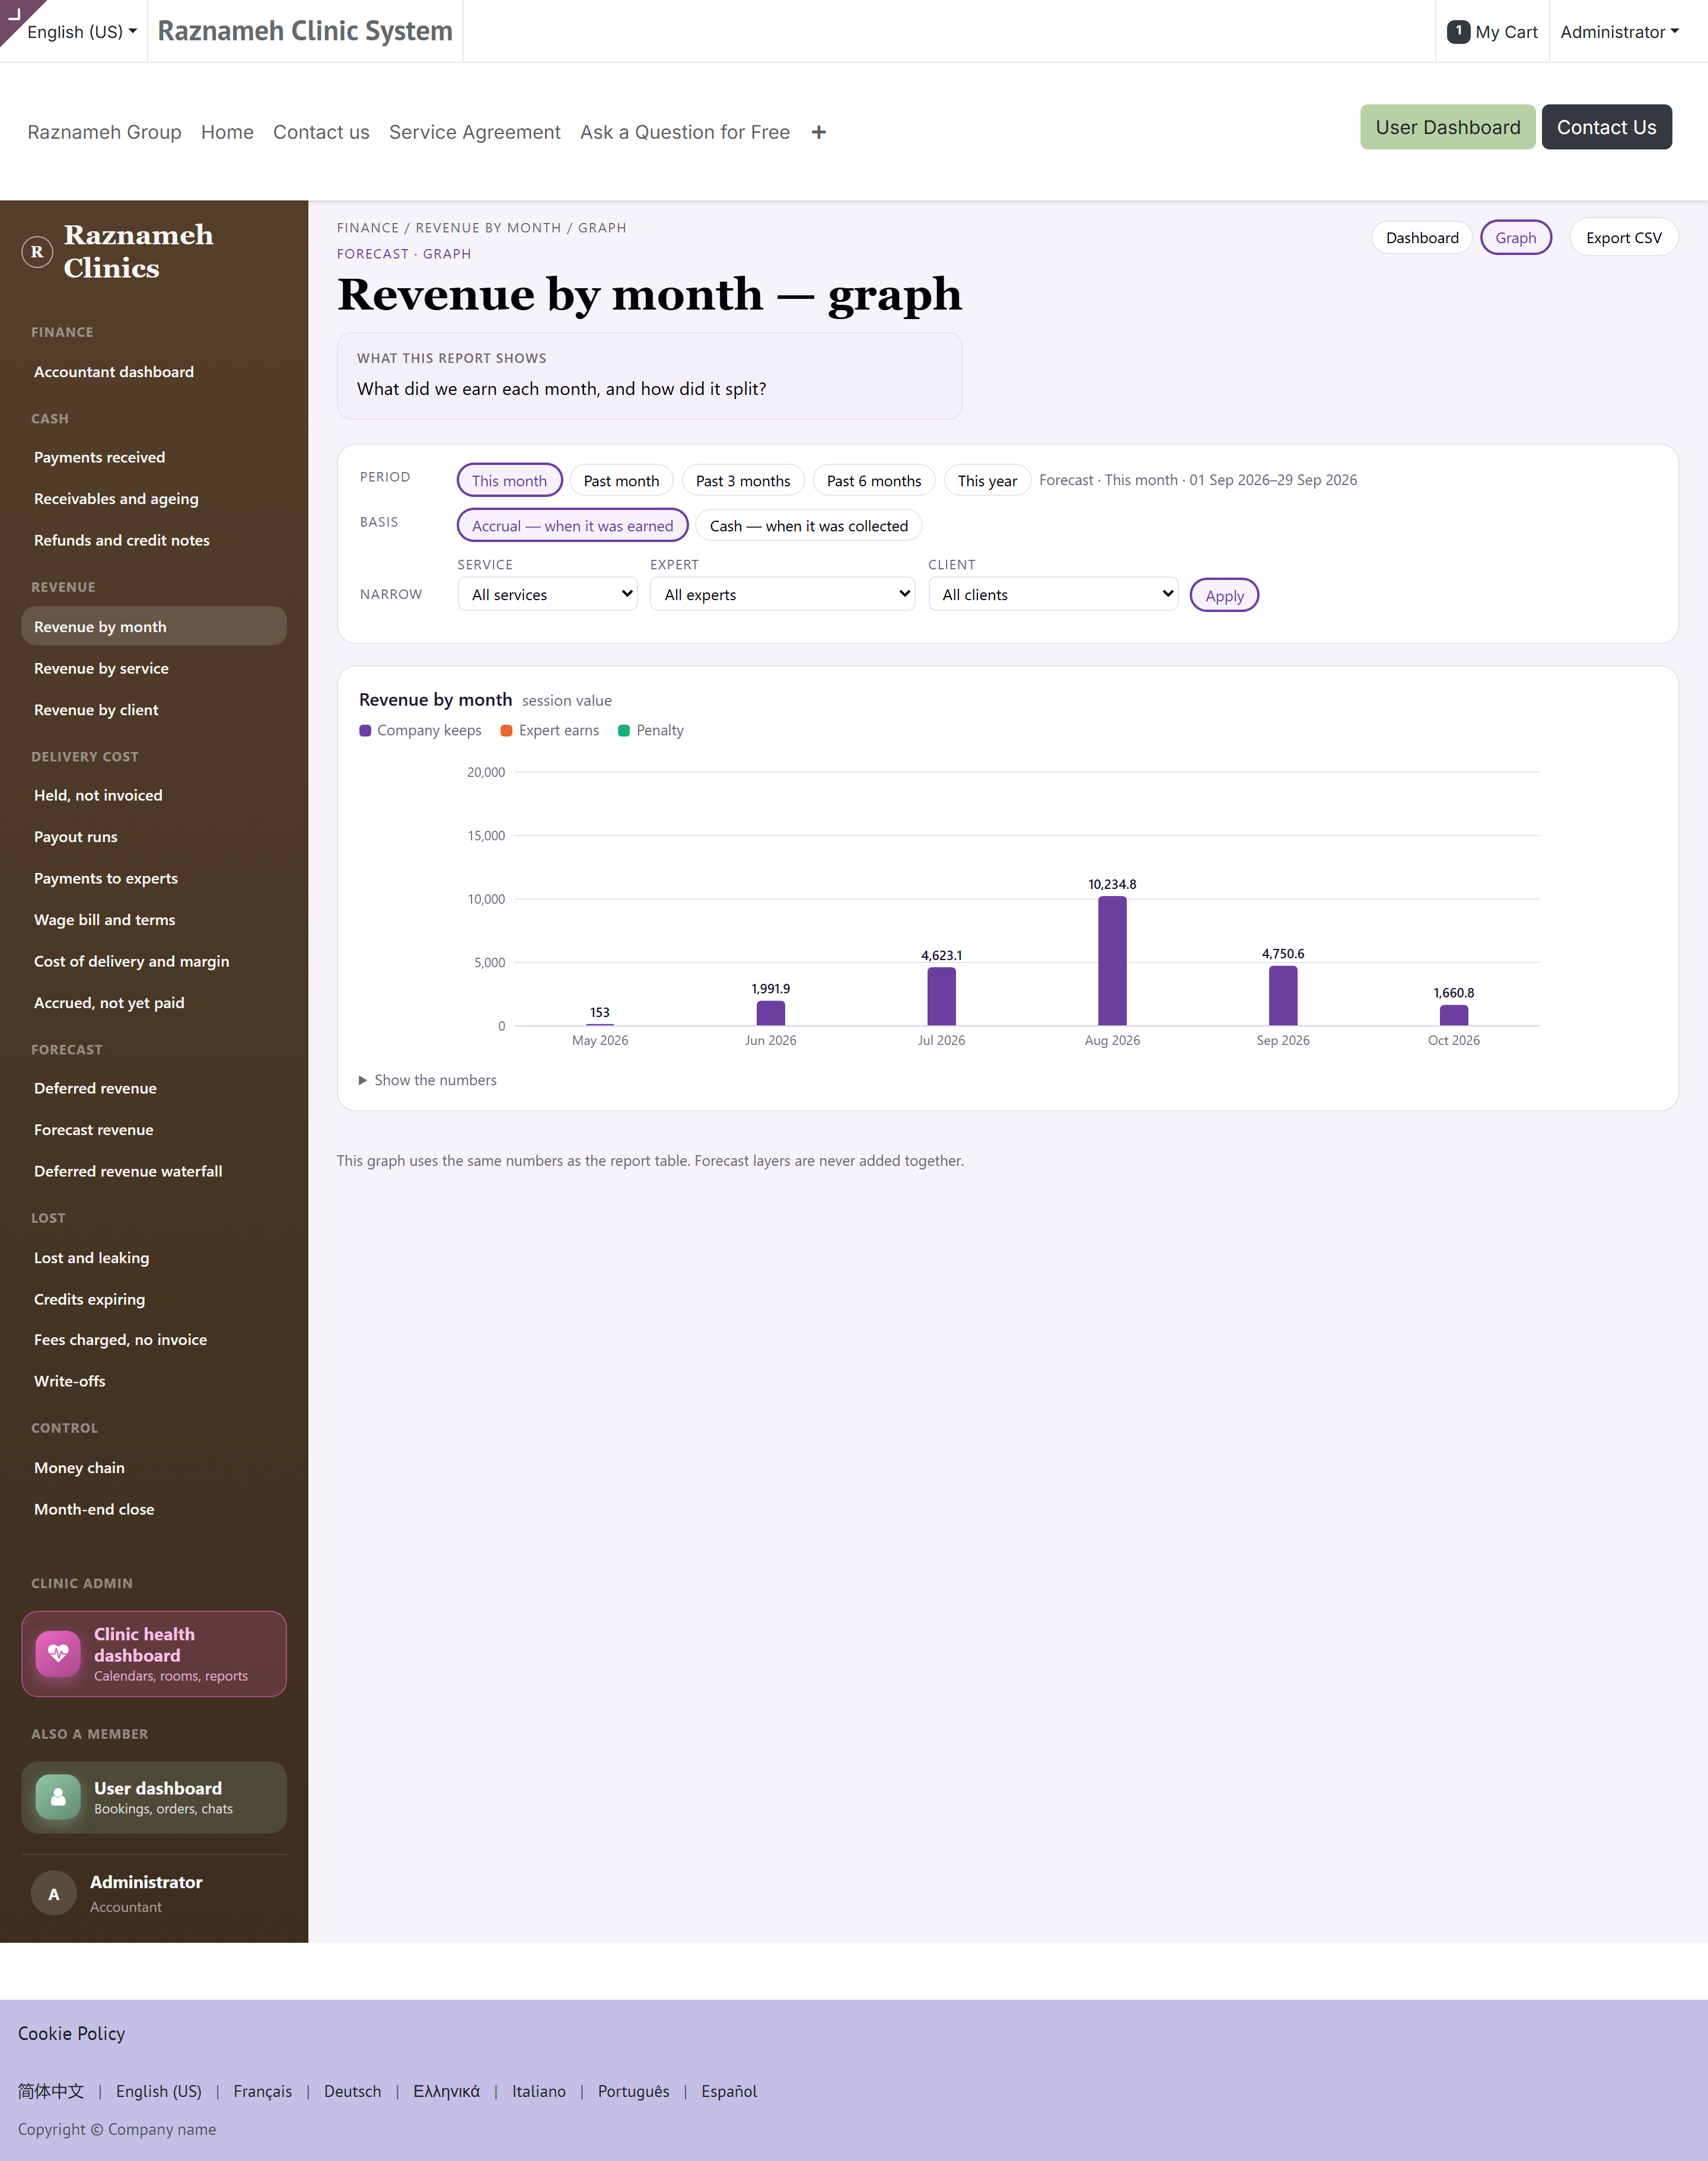Image resolution: width=1708 pixels, height=2161 pixels.
Task: Click the Export CSV button
Action: click(x=1623, y=238)
